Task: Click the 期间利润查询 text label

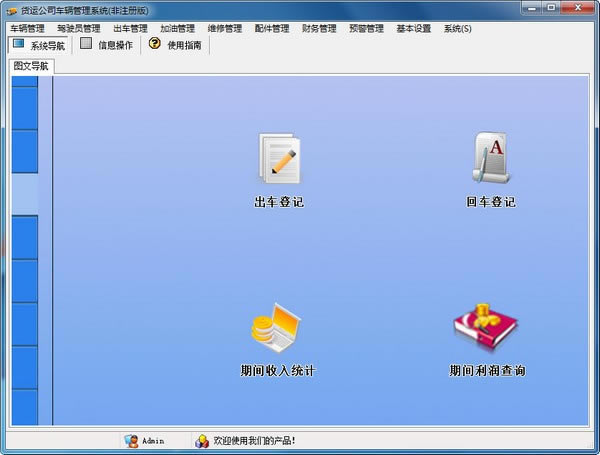Action: click(x=487, y=370)
